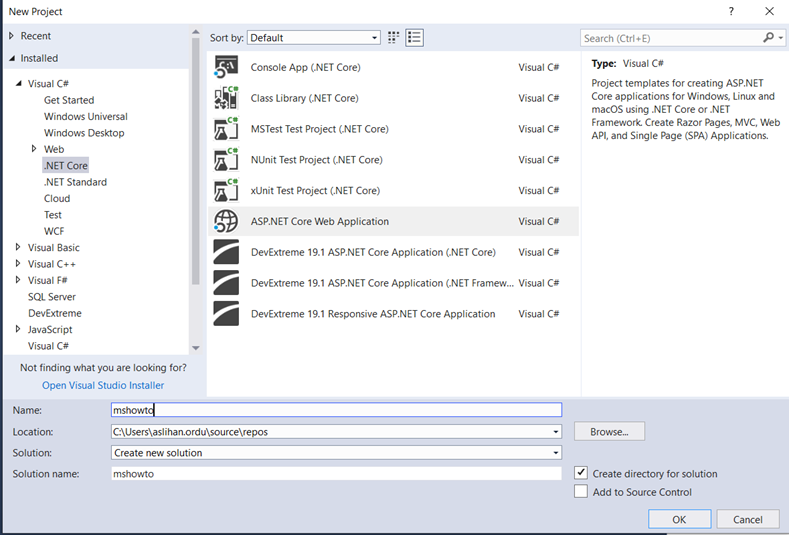789x535 pixels.
Task: Click the search magnifier icon
Action: [768, 38]
